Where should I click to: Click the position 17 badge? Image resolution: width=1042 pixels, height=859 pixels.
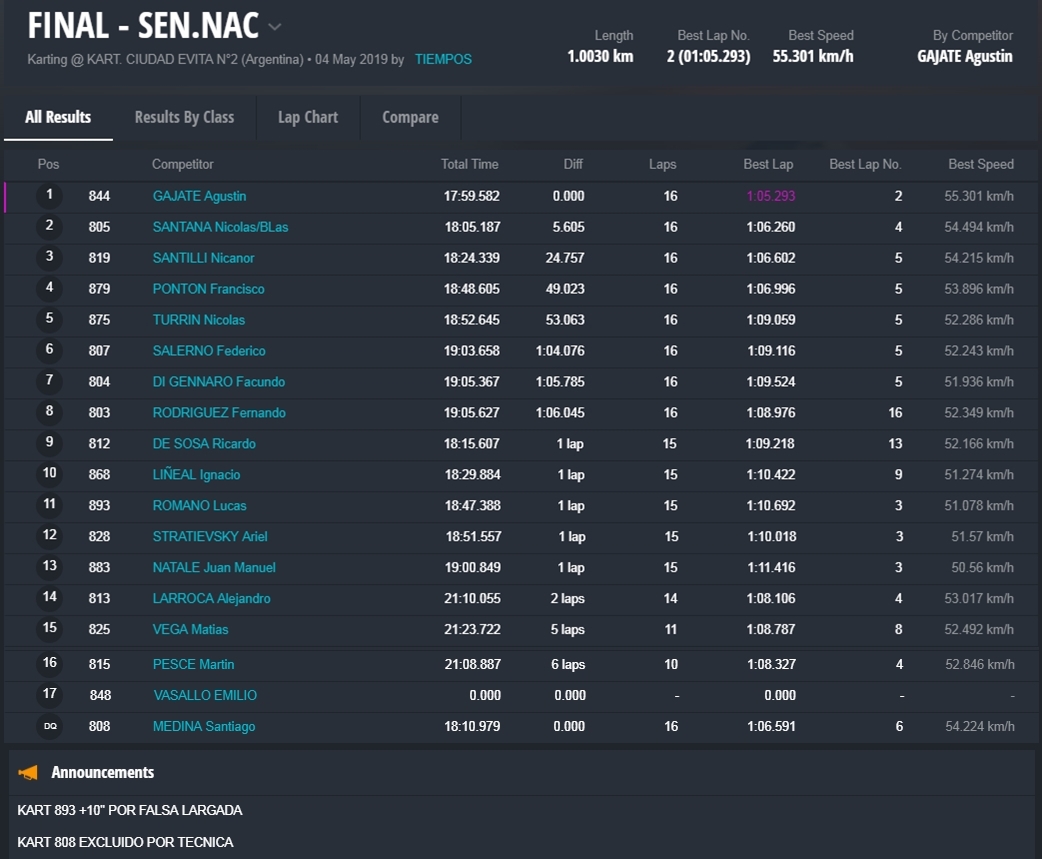pyautogui.click(x=49, y=695)
